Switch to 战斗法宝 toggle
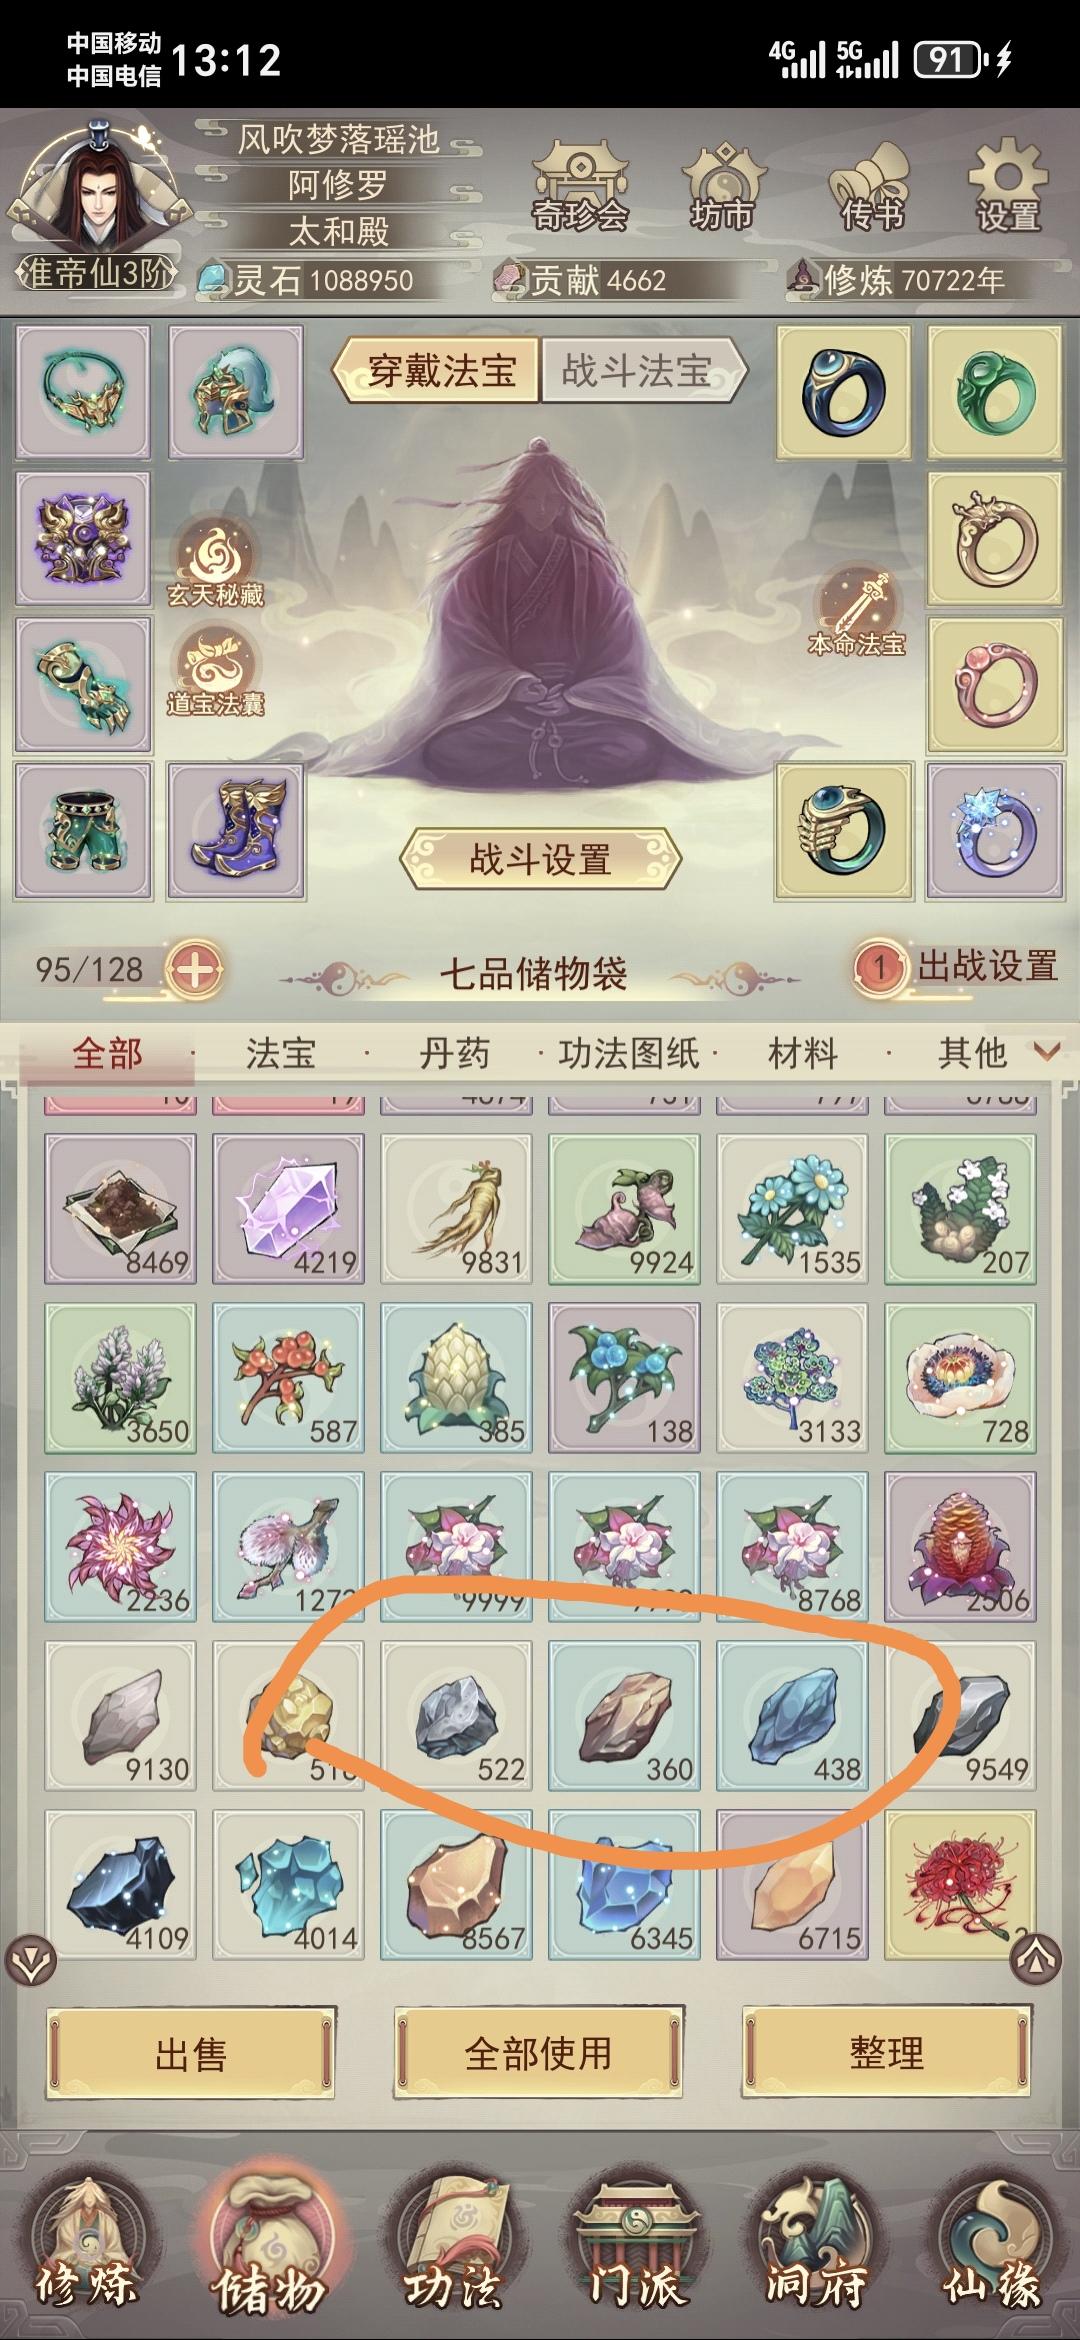This screenshot has width=1080, height=2340. (x=642, y=371)
